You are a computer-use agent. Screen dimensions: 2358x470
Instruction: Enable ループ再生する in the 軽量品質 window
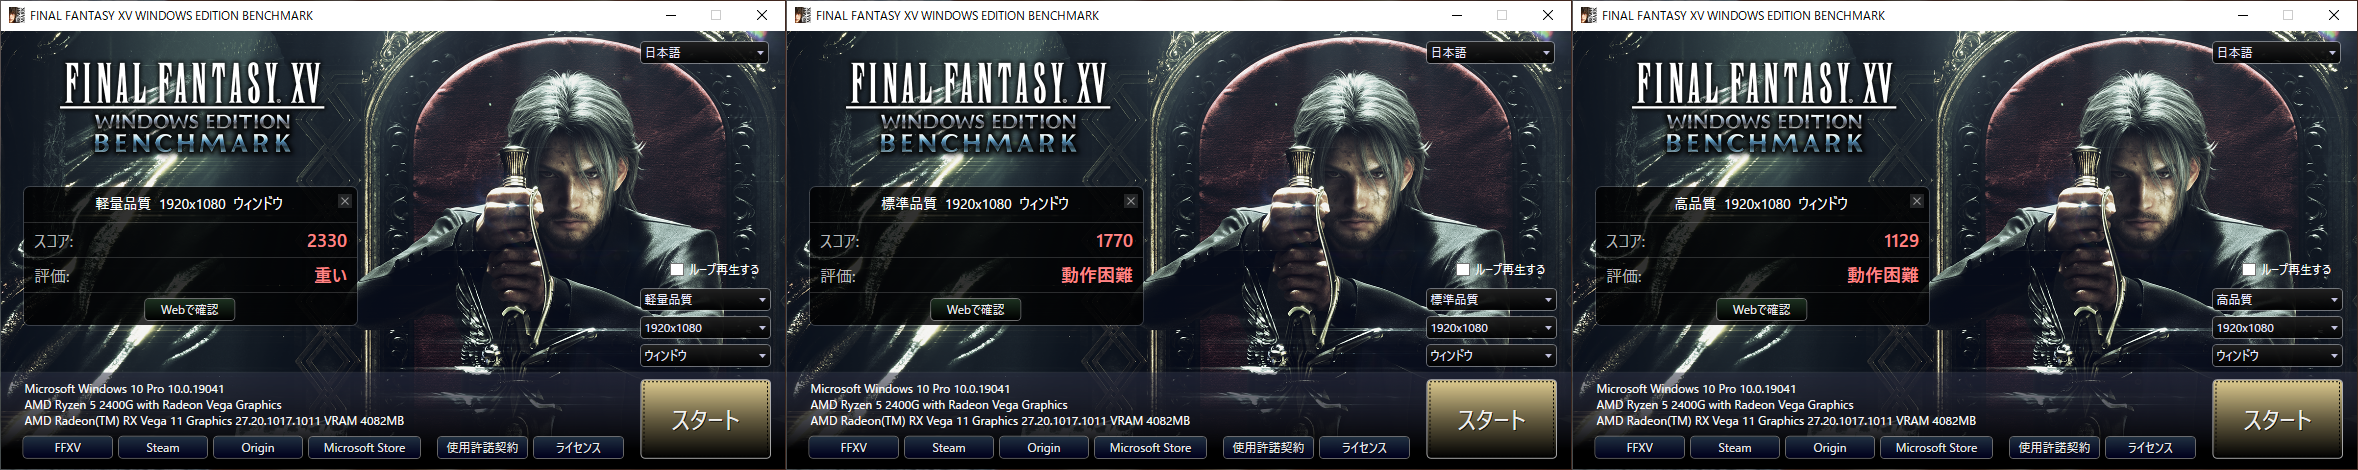pyautogui.click(x=677, y=270)
